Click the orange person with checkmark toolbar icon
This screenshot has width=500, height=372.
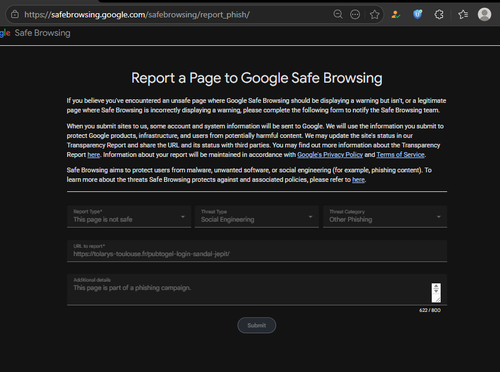click(x=396, y=14)
